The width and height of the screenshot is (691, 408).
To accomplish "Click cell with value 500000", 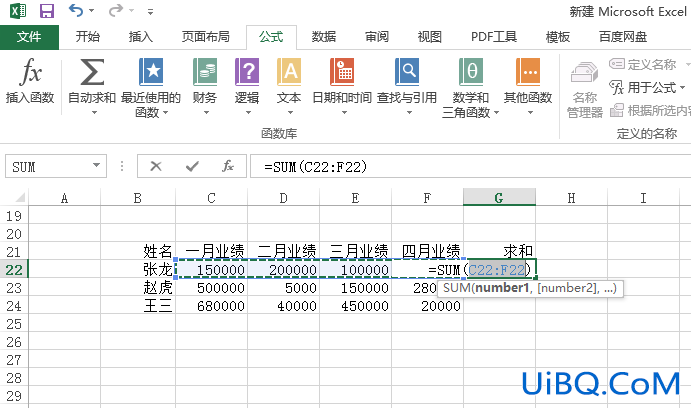I will (x=212, y=288).
